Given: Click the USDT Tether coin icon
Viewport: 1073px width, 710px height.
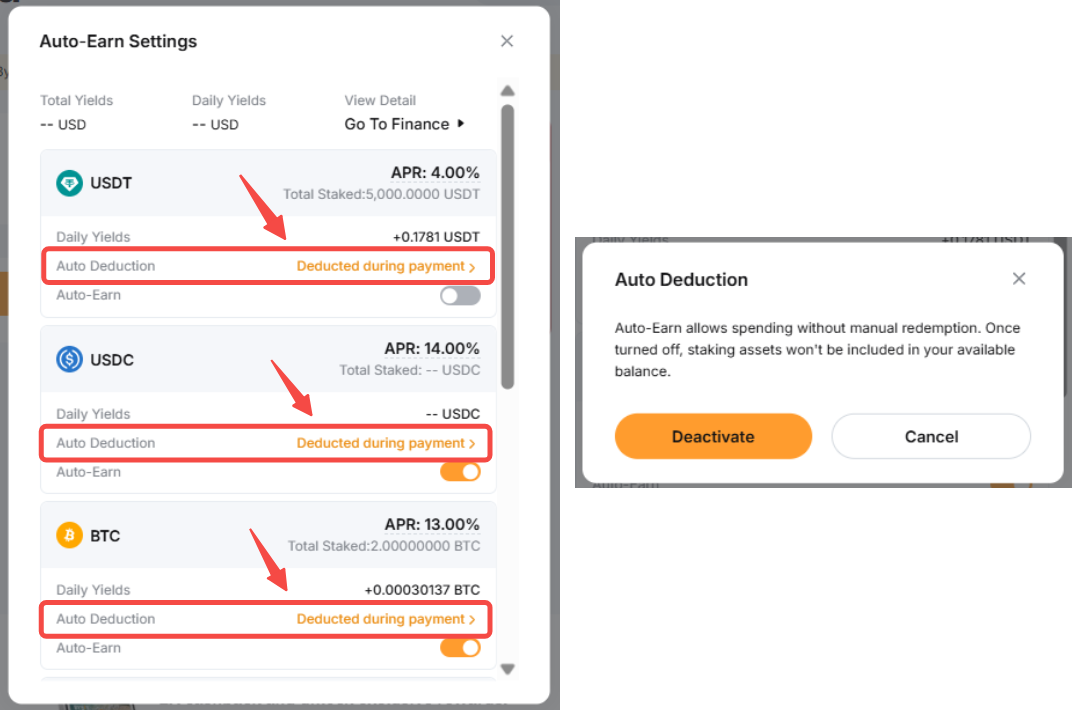Looking at the screenshot, I should click(69, 183).
